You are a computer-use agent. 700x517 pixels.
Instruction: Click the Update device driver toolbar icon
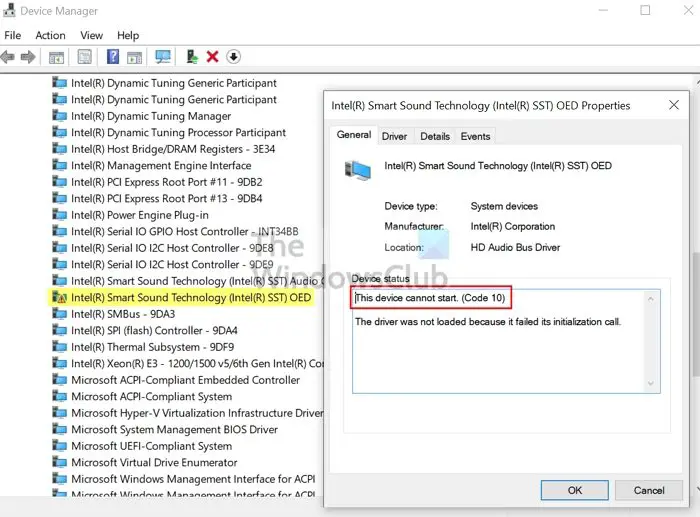[192, 57]
